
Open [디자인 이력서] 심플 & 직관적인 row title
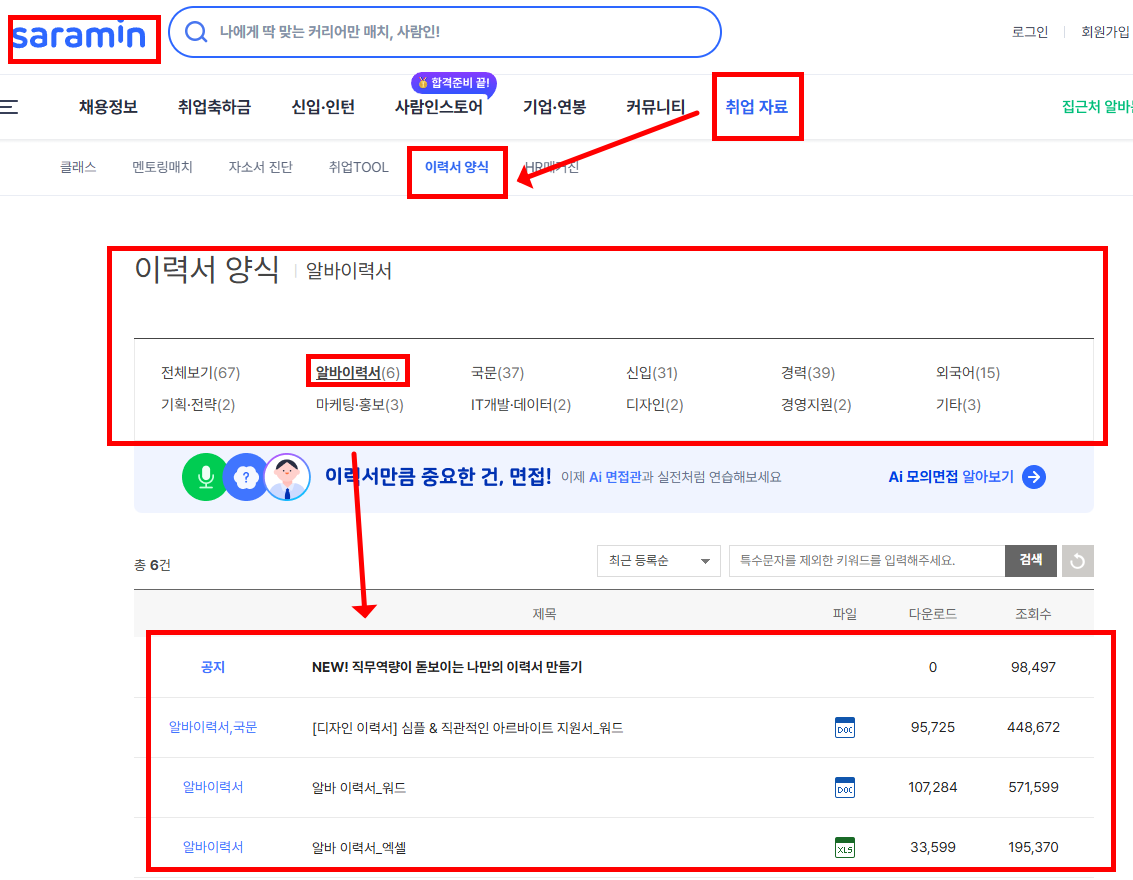[x=468, y=728]
